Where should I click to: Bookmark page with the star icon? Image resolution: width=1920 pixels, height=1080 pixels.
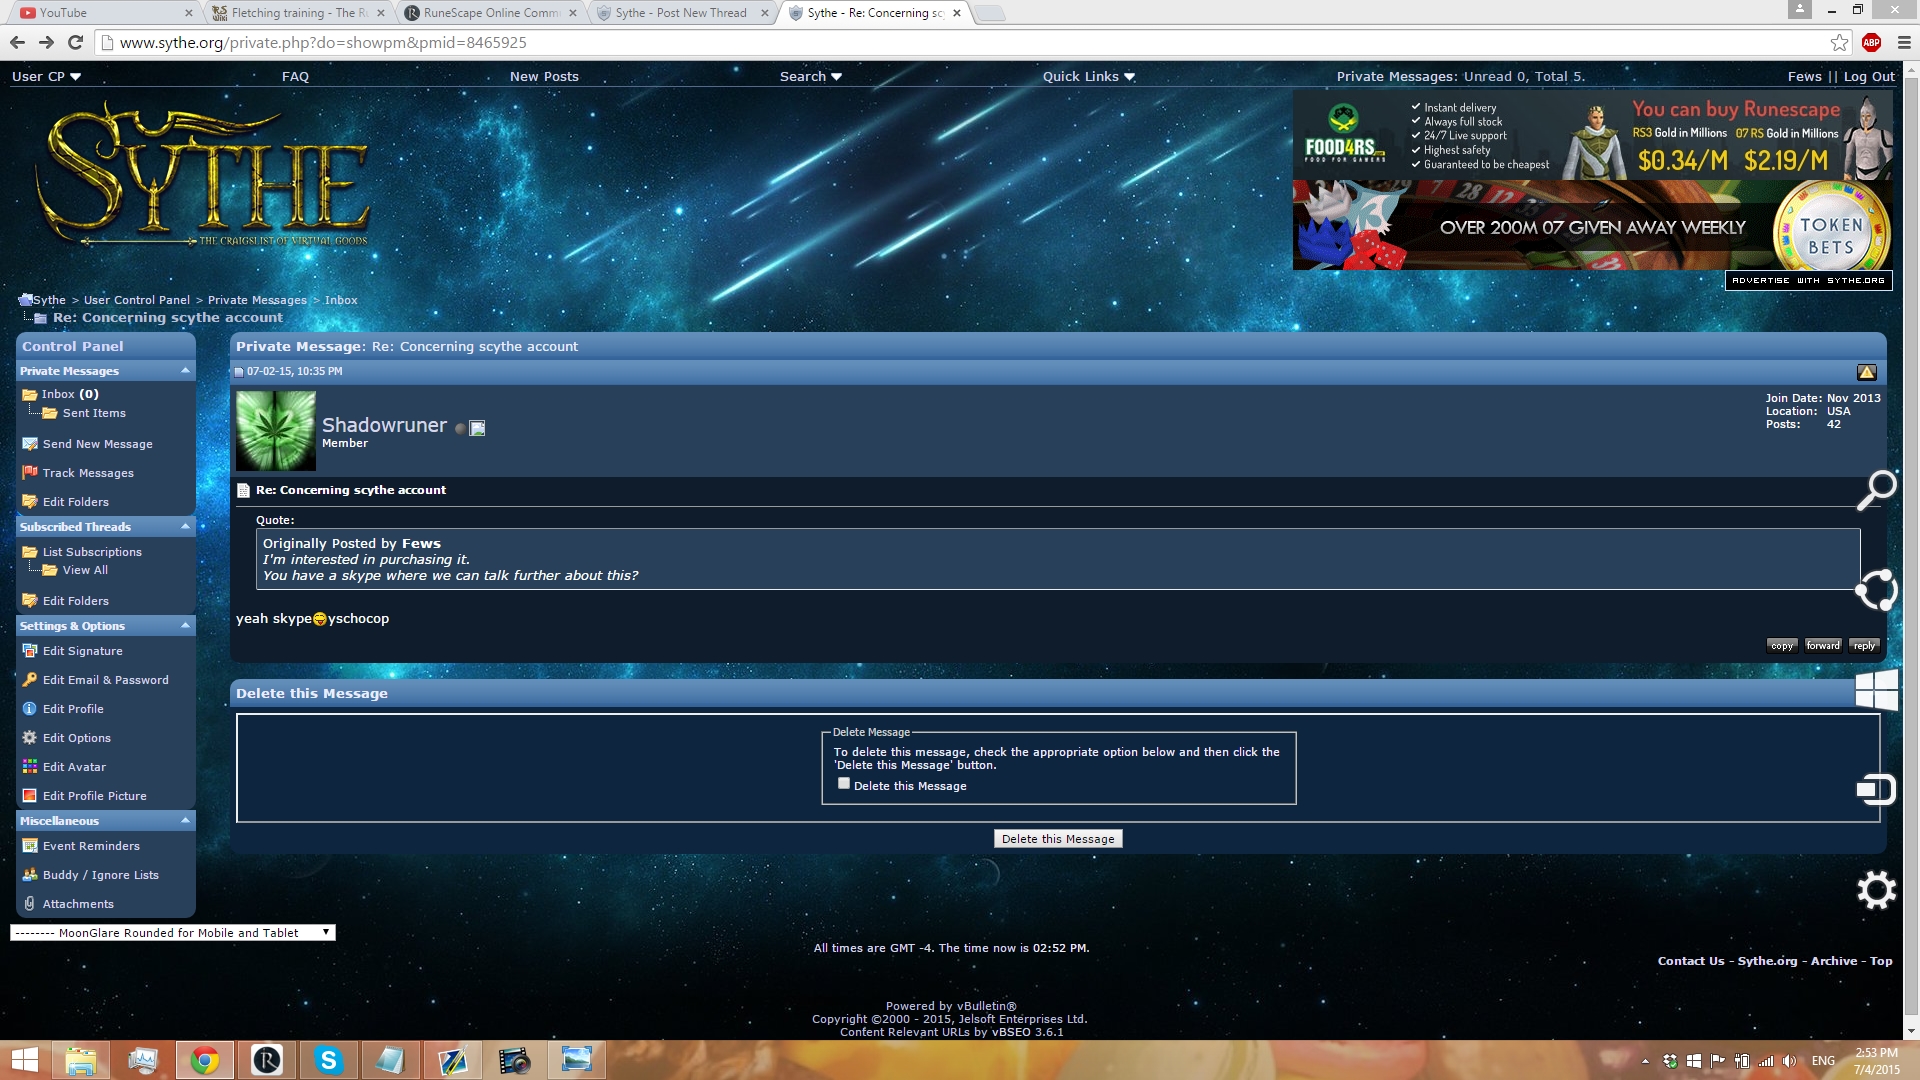pyautogui.click(x=1839, y=42)
